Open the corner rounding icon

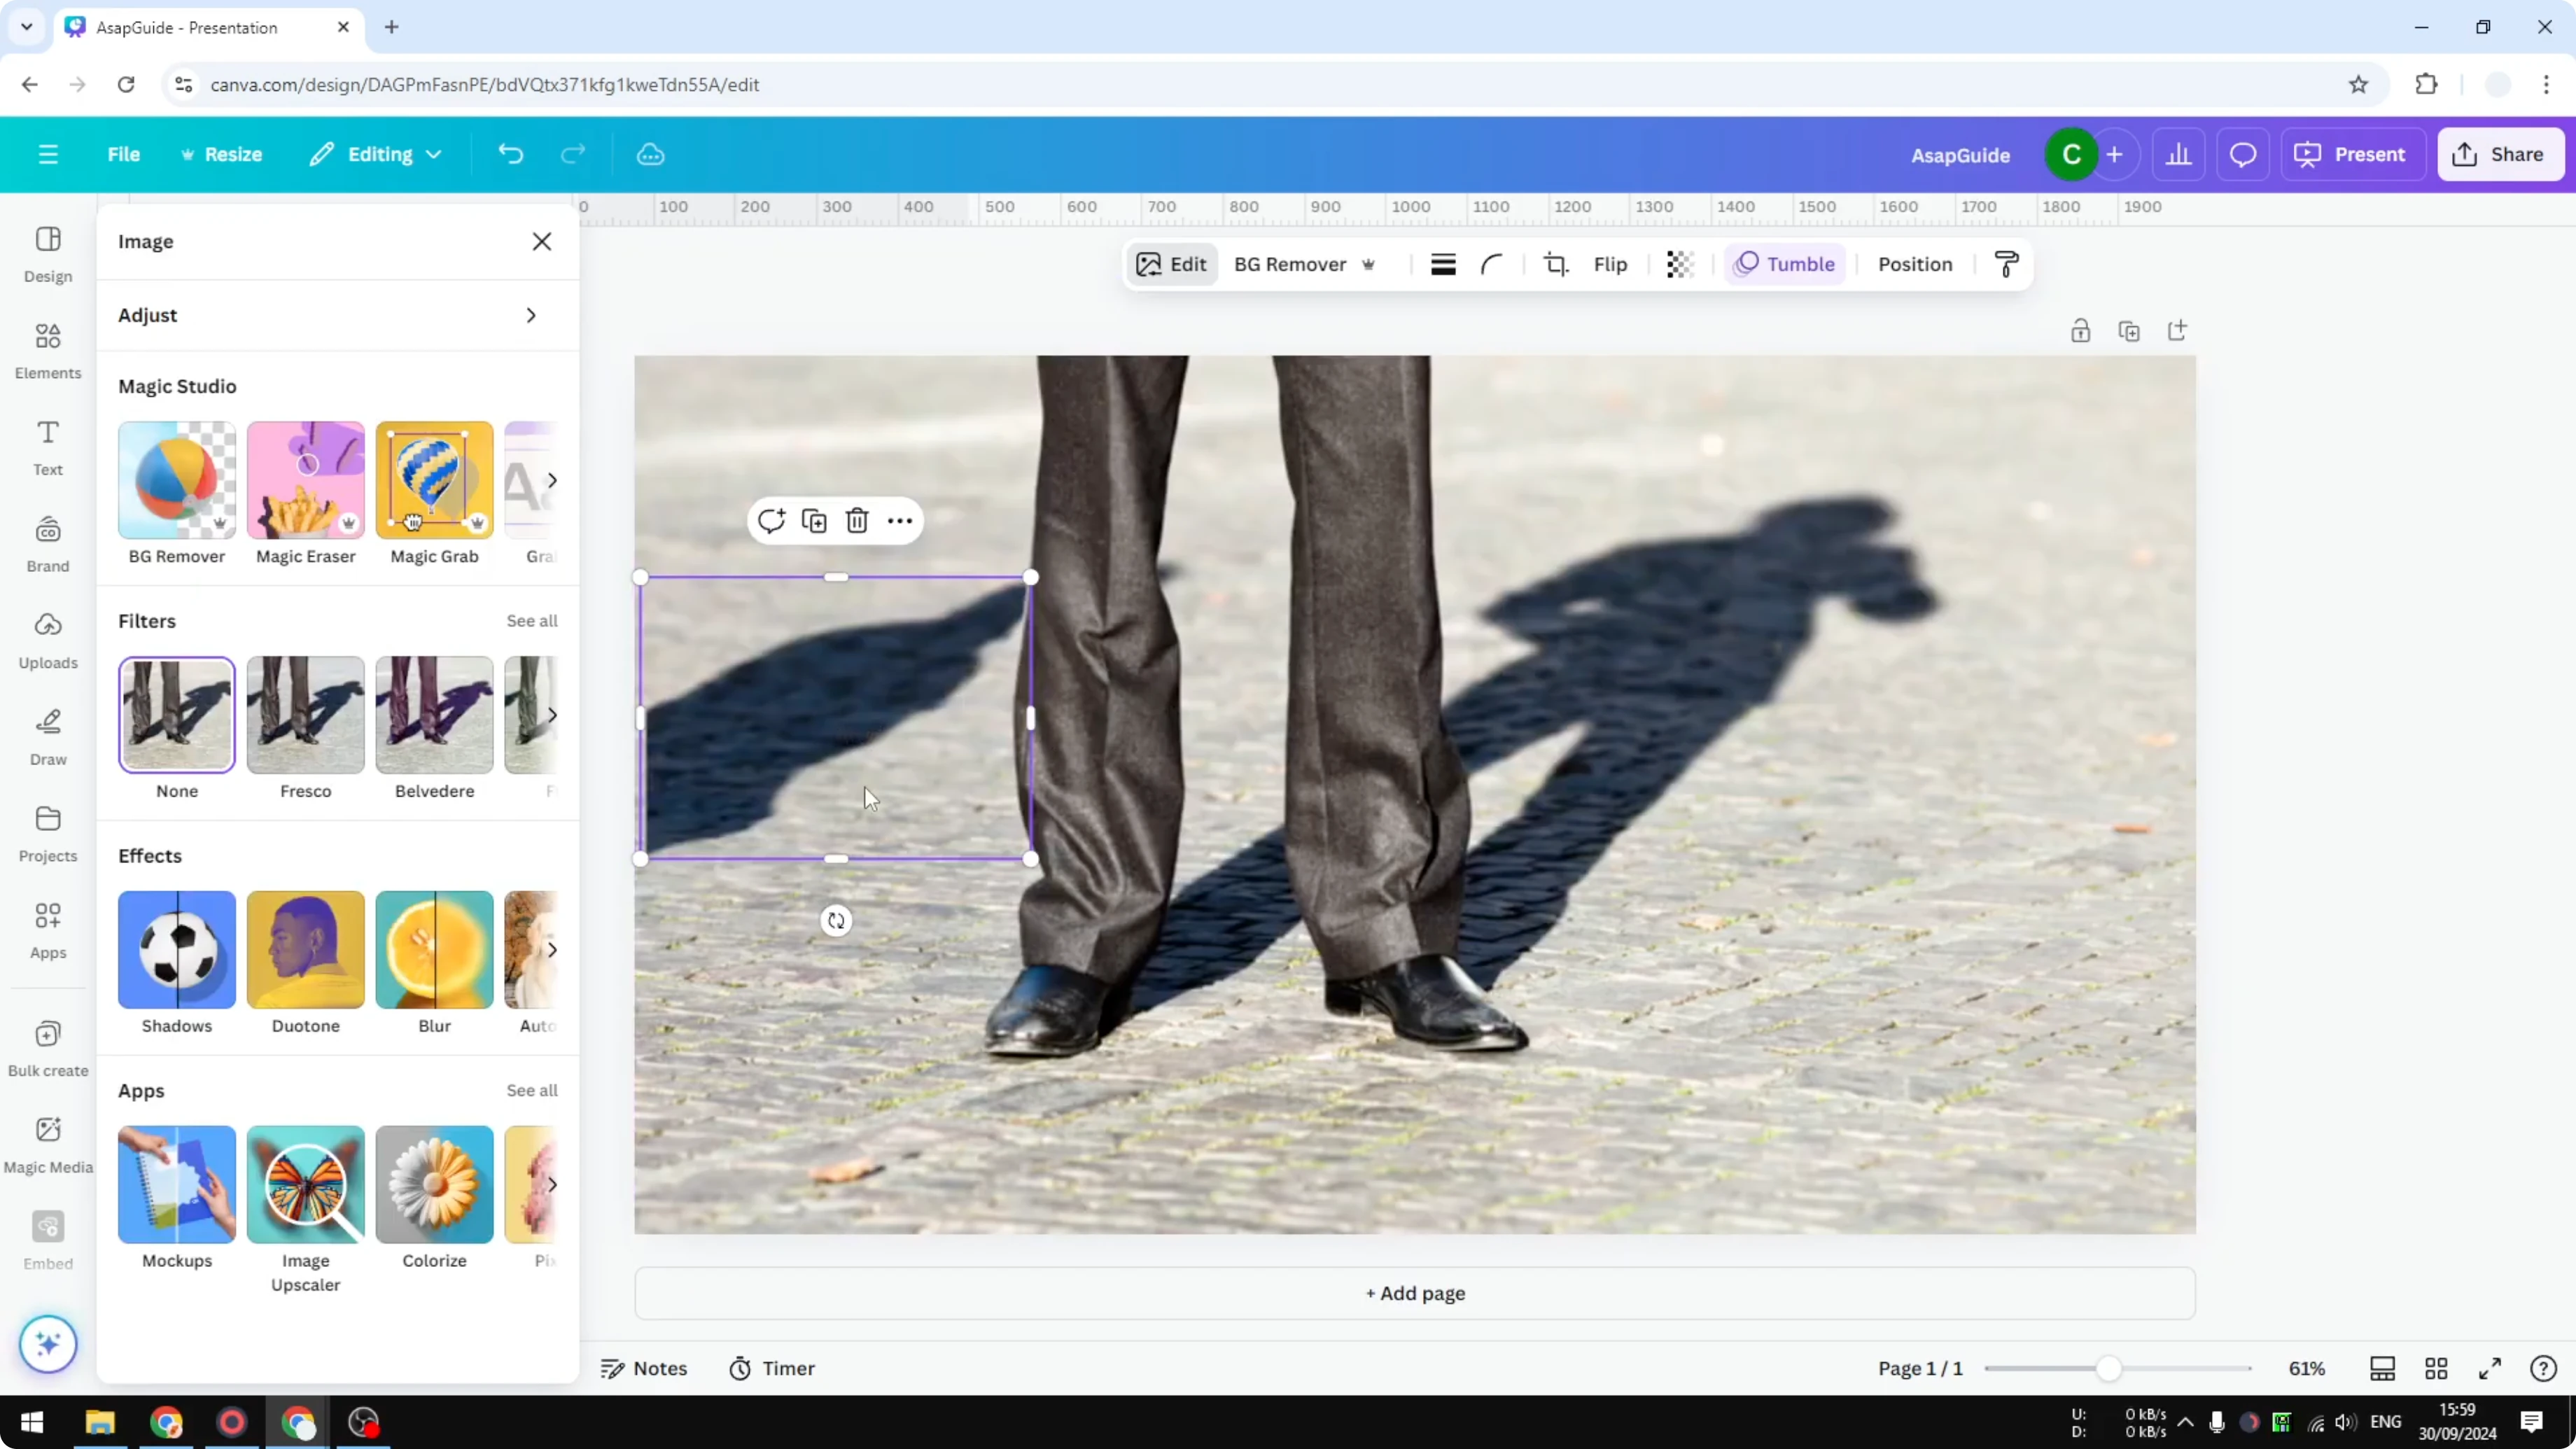click(x=1491, y=264)
